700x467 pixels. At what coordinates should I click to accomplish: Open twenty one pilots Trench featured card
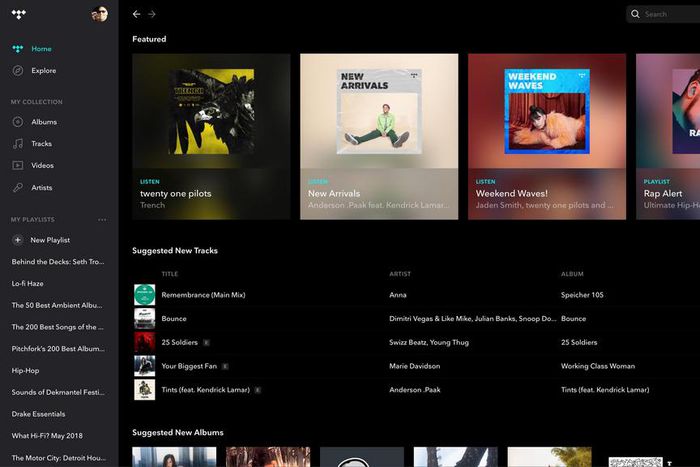(211, 137)
